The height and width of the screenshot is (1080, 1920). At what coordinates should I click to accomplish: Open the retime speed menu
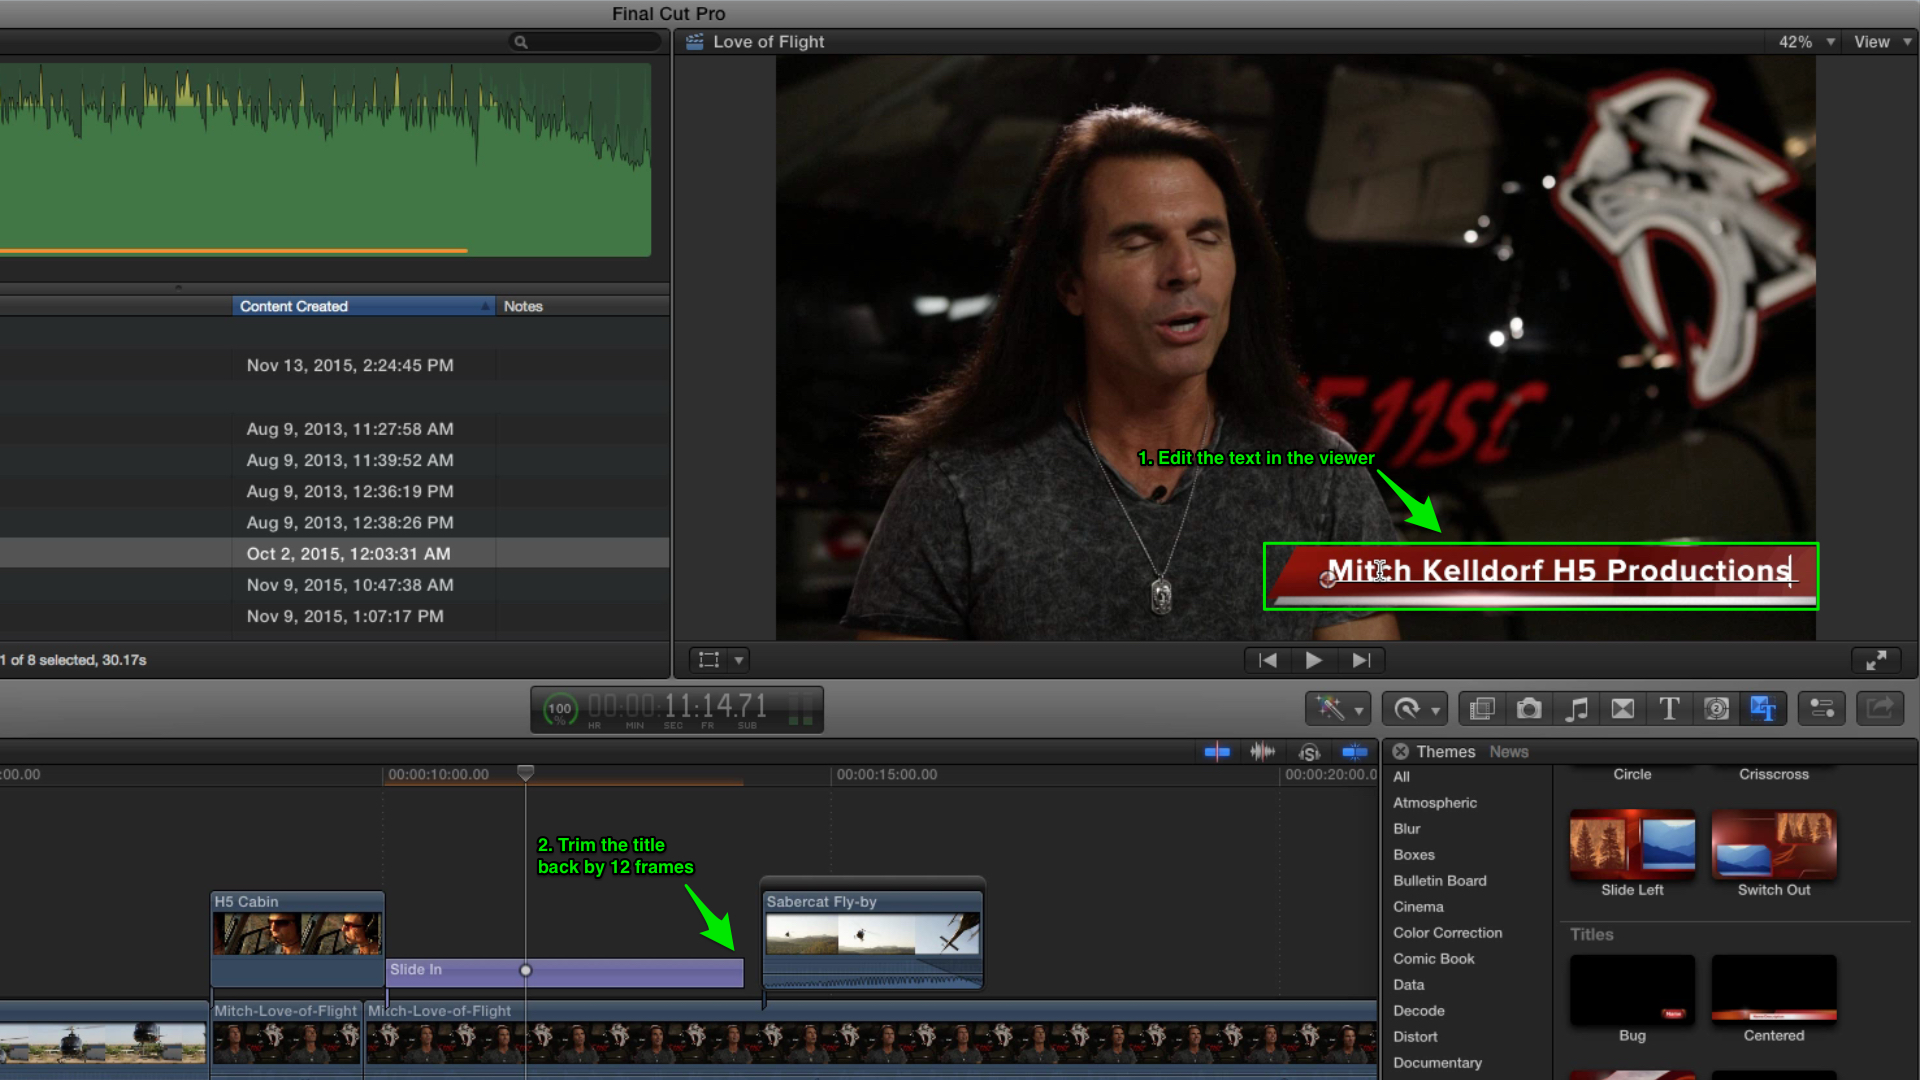[1415, 709]
